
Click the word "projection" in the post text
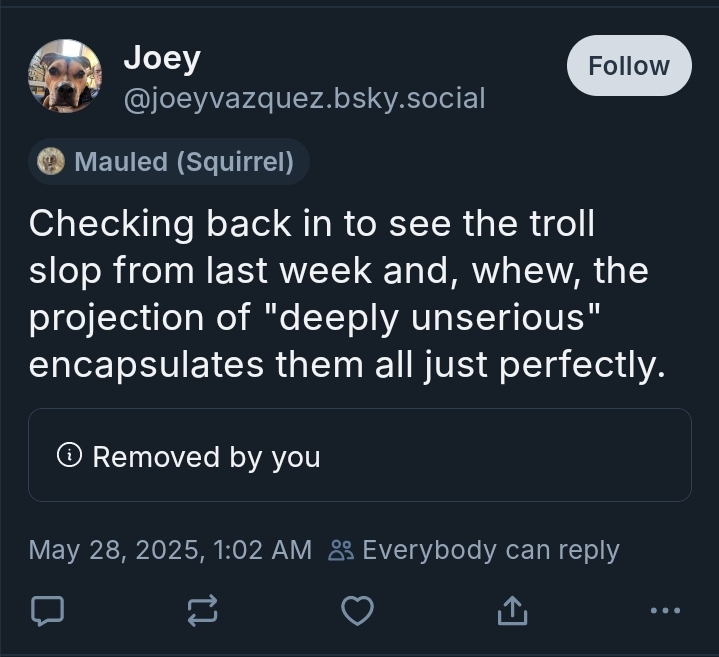[122, 318]
